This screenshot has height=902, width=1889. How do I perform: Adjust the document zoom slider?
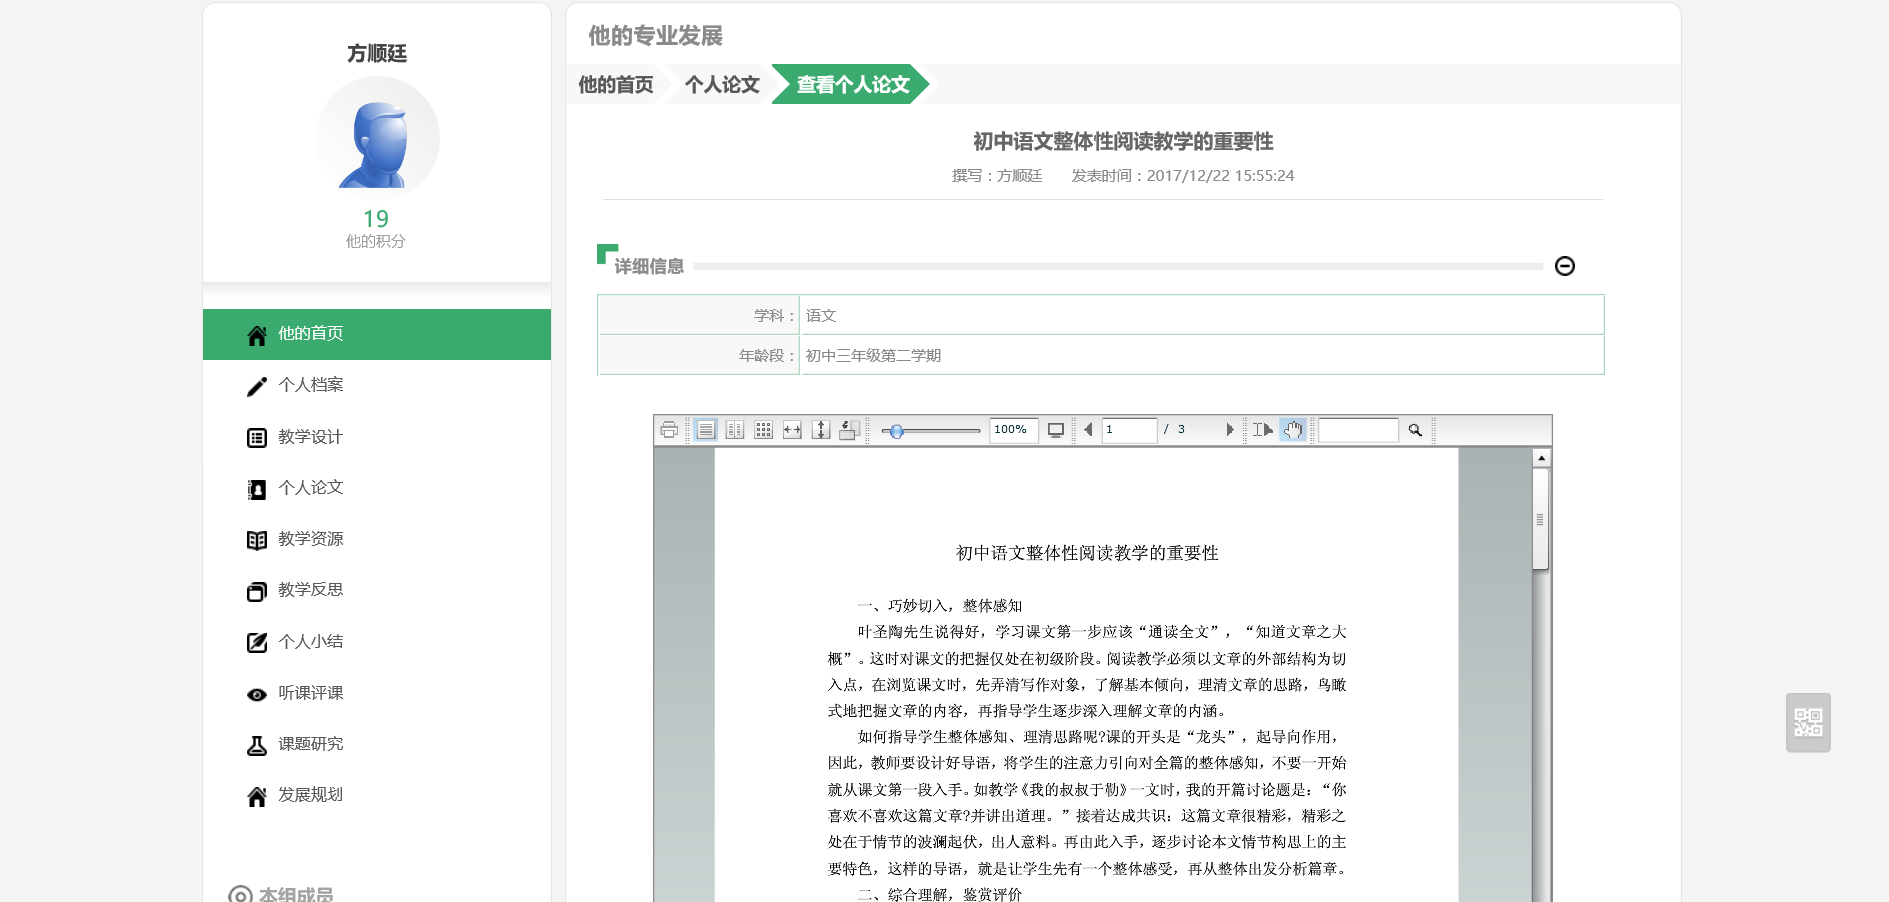click(897, 431)
